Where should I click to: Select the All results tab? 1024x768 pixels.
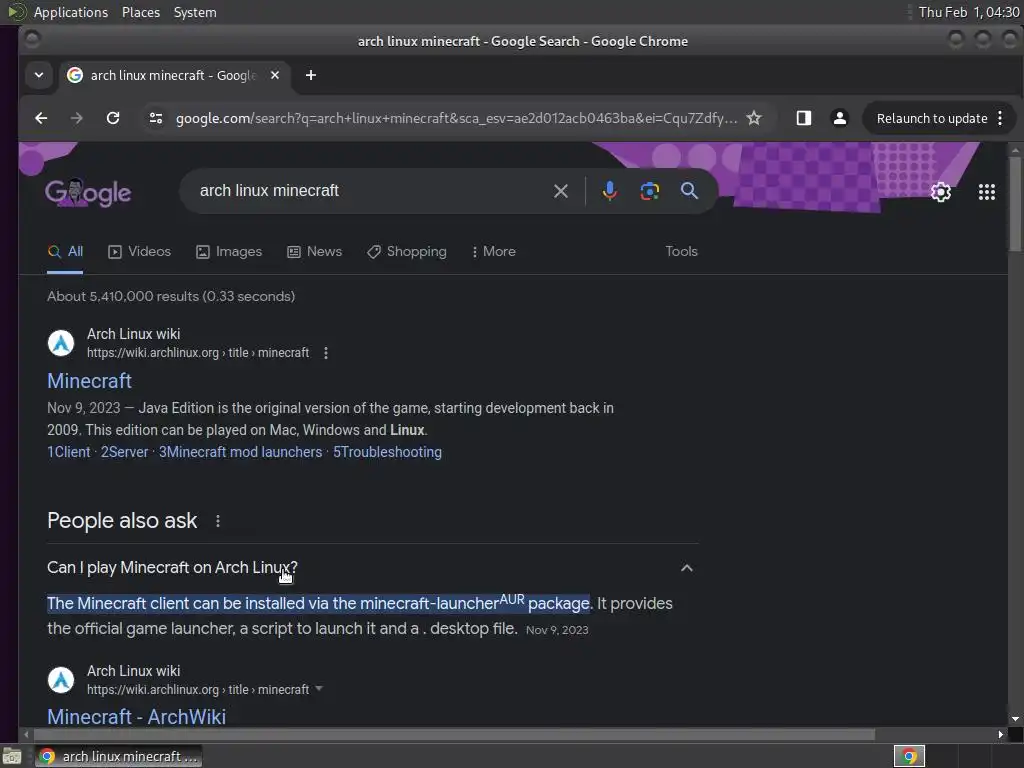tap(65, 252)
